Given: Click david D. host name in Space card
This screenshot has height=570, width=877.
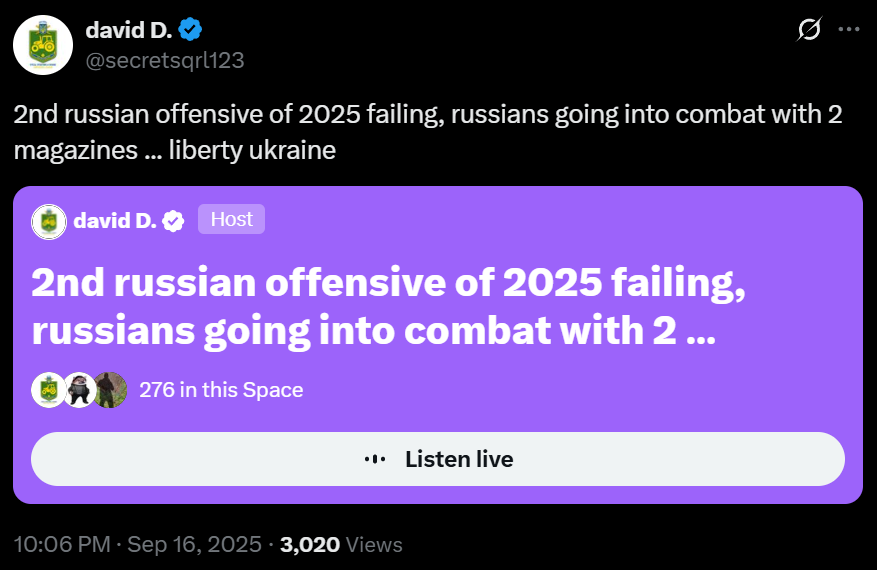Looking at the screenshot, I should coord(115,221).
